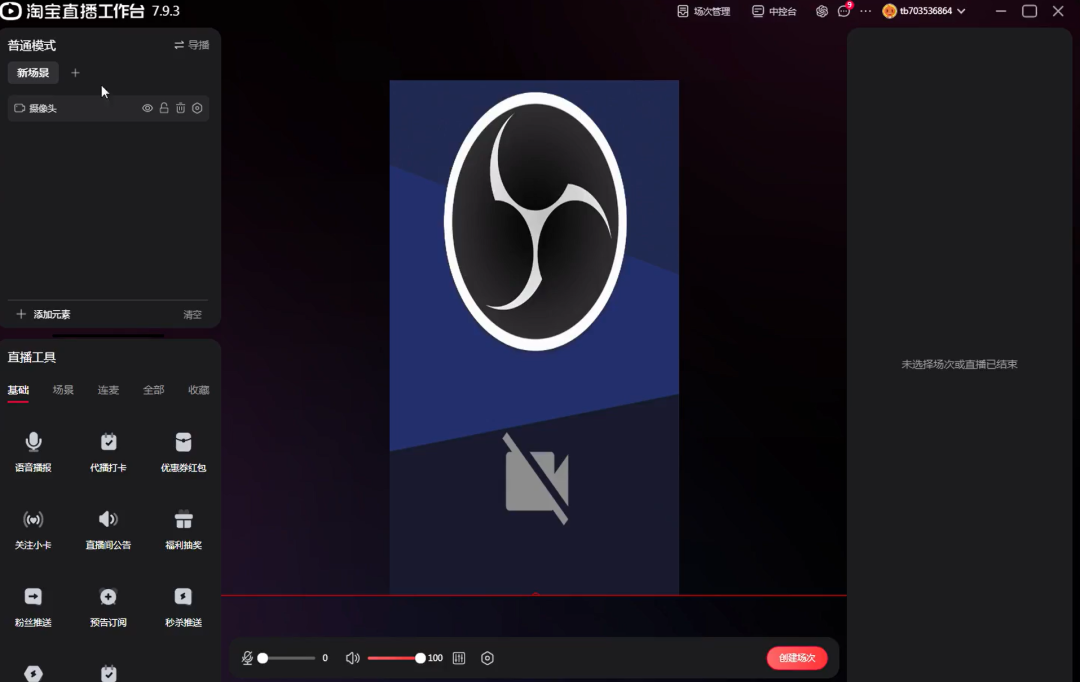Switch to the 全部 tools tab
This screenshot has width=1080, height=682.
coord(154,390)
